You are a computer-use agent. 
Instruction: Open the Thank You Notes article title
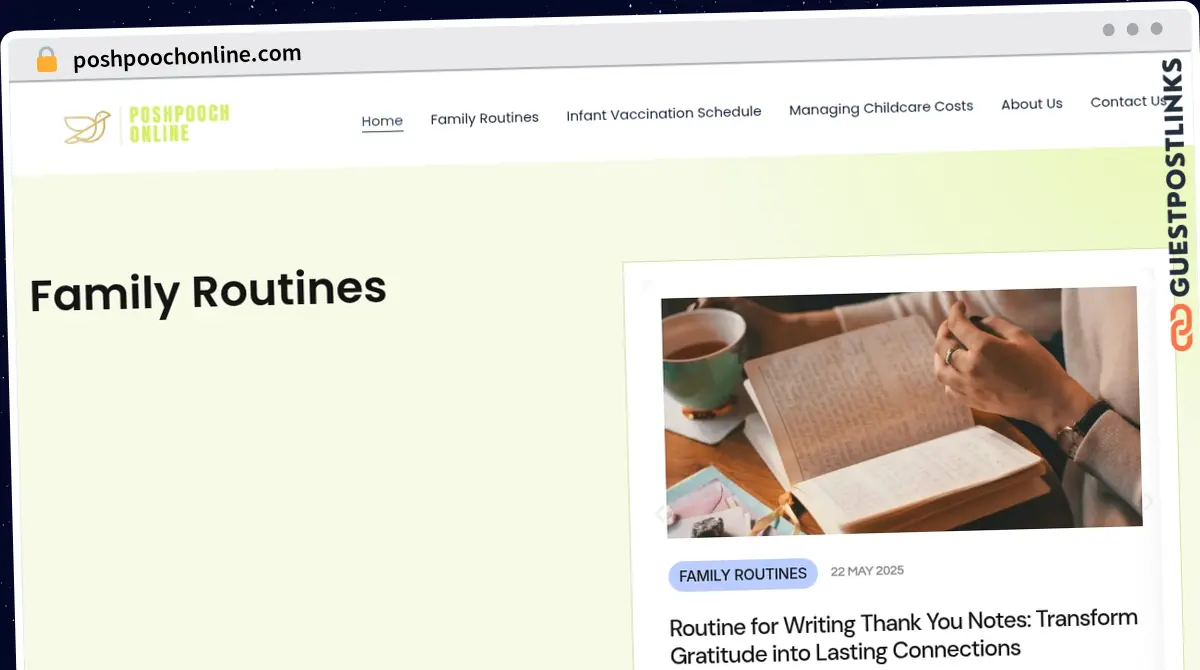coord(904,634)
